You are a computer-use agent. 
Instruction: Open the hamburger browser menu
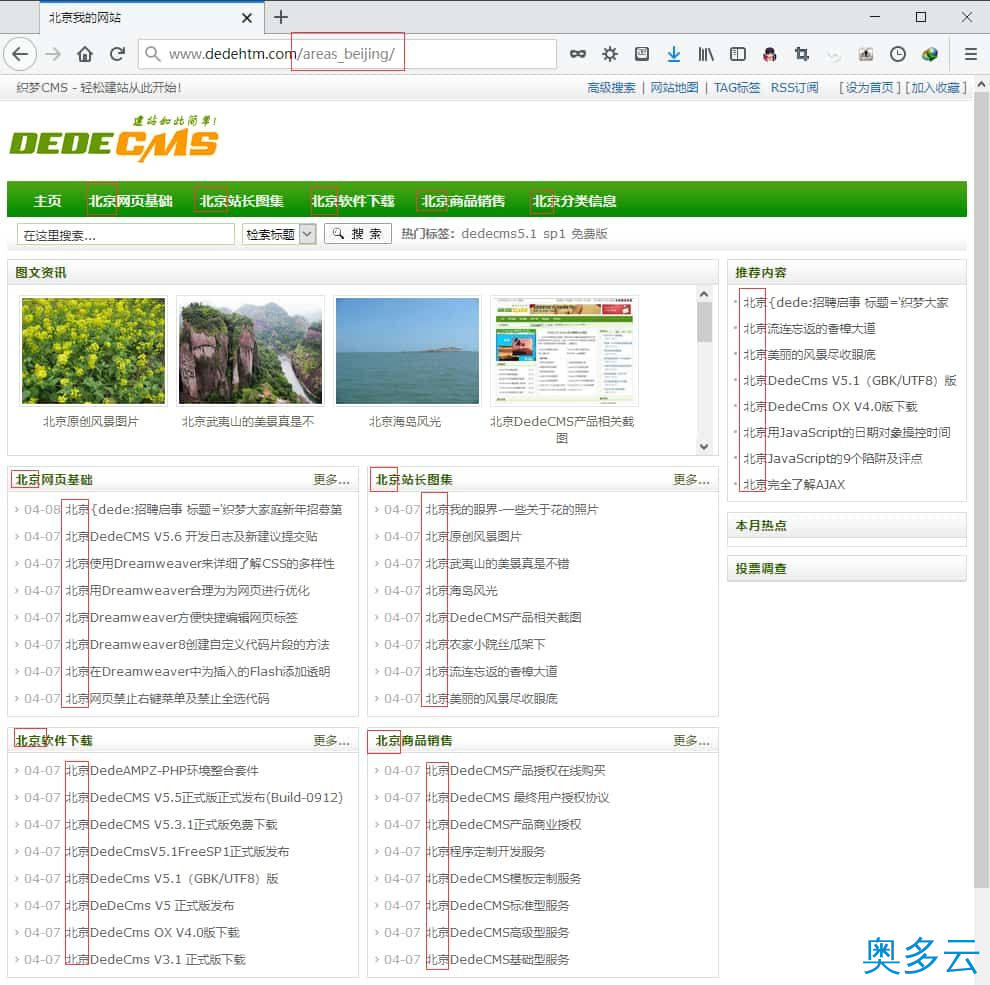coord(970,54)
